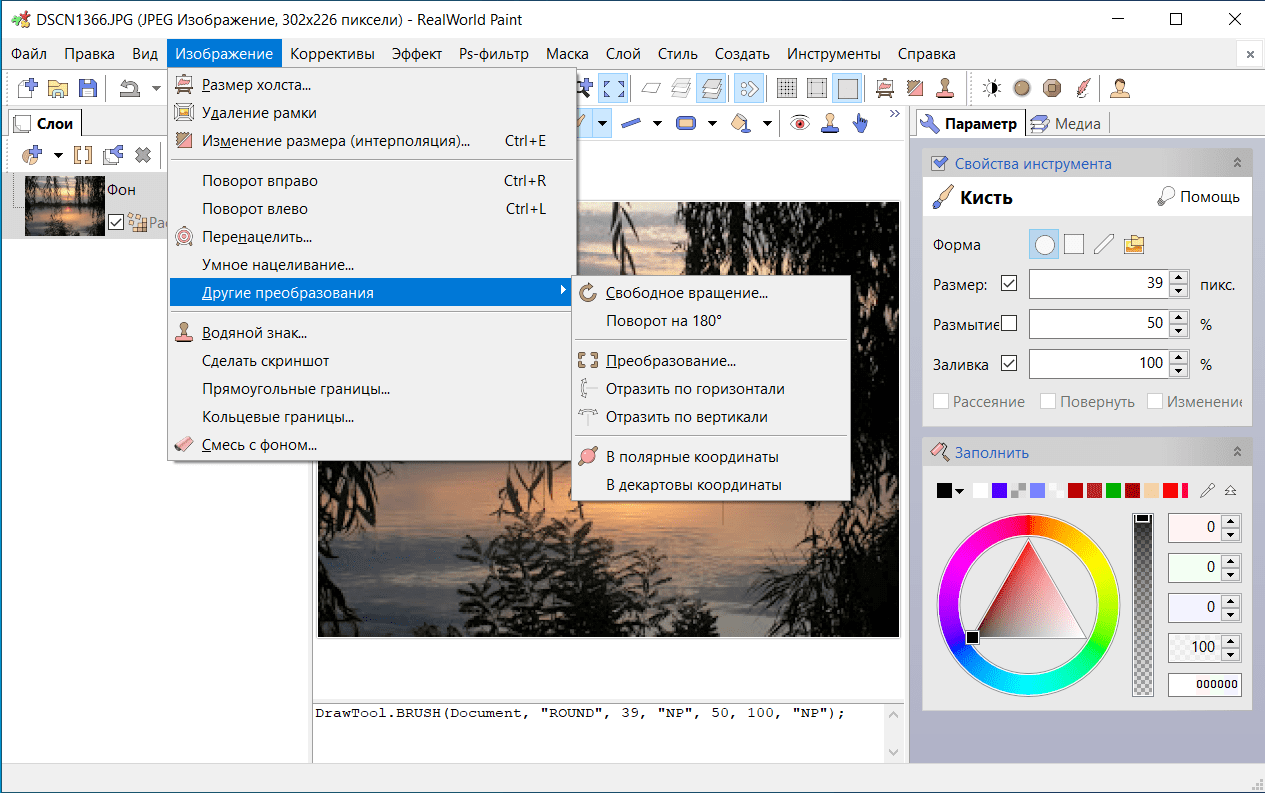The height and width of the screenshot is (793, 1265).
Task: Select the round brush shape
Action: coord(1045,244)
